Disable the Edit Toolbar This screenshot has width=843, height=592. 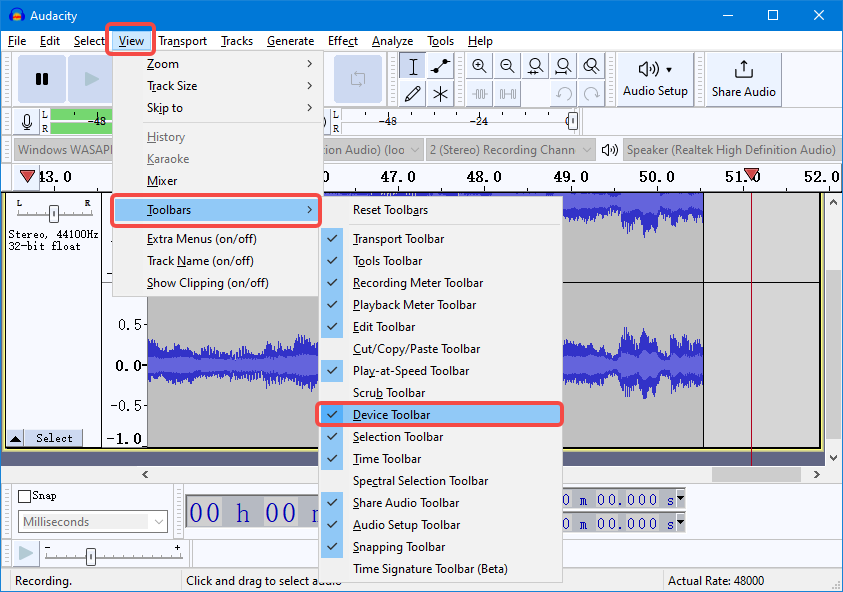tap(440, 327)
